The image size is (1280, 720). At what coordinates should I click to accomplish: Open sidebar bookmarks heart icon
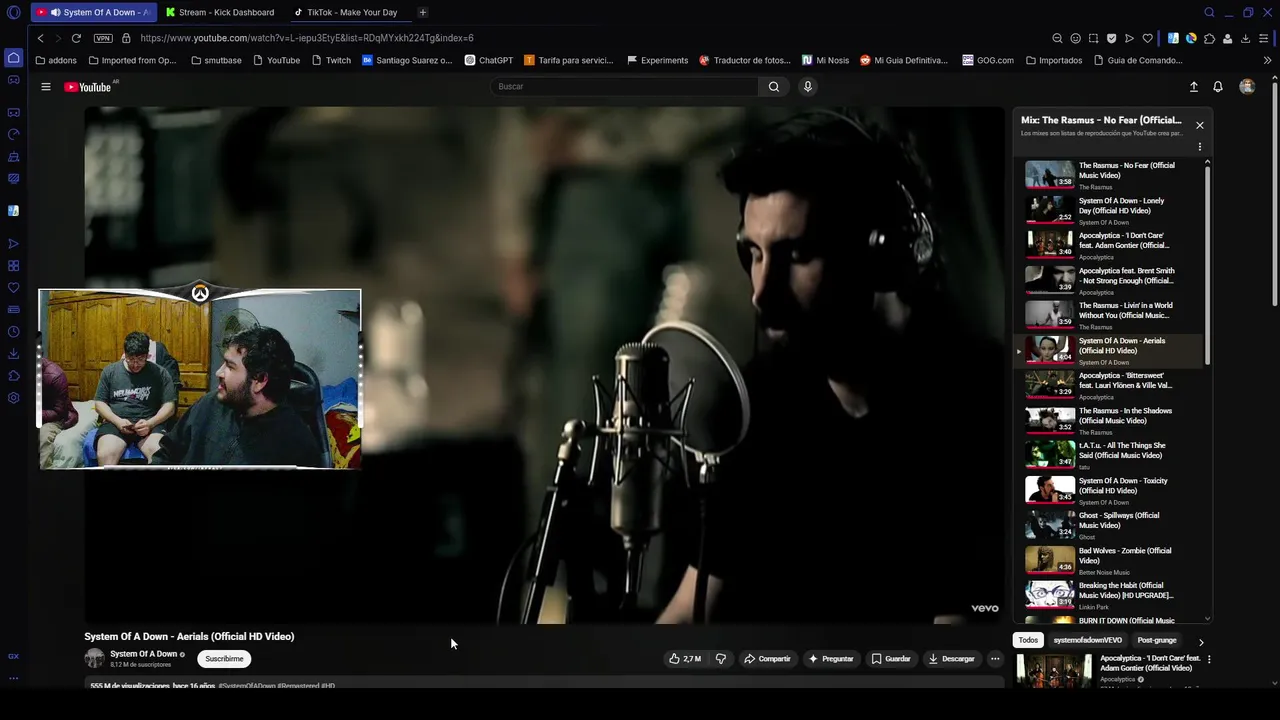[x=13, y=288]
